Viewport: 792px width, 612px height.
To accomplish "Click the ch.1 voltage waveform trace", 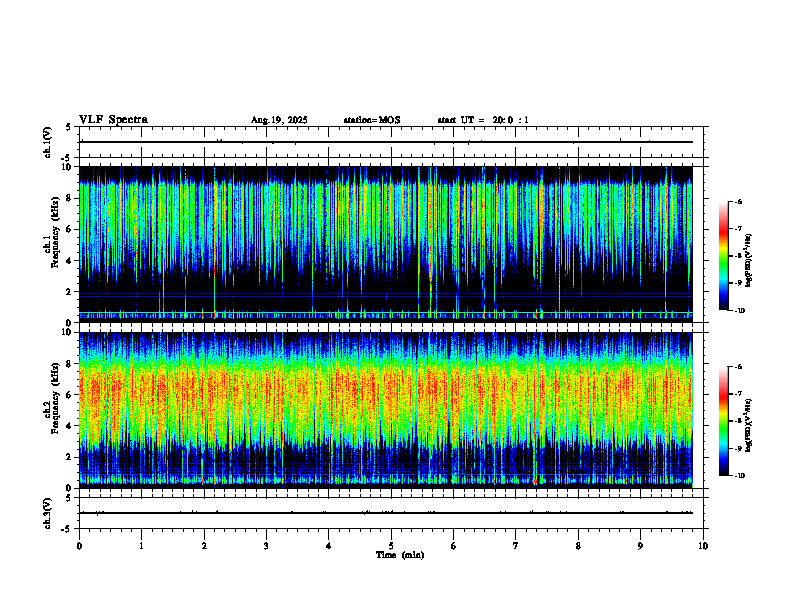I will [386, 142].
